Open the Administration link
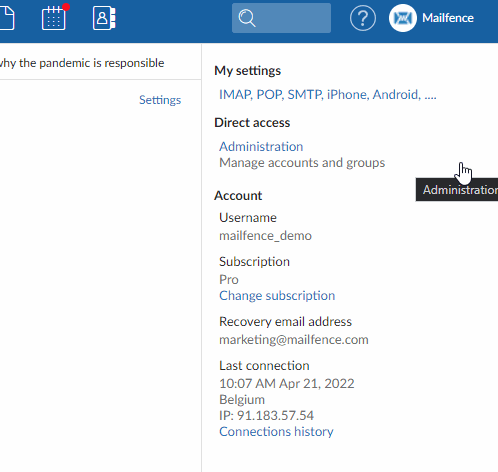This screenshot has height=472, width=498. [x=261, y=147]
